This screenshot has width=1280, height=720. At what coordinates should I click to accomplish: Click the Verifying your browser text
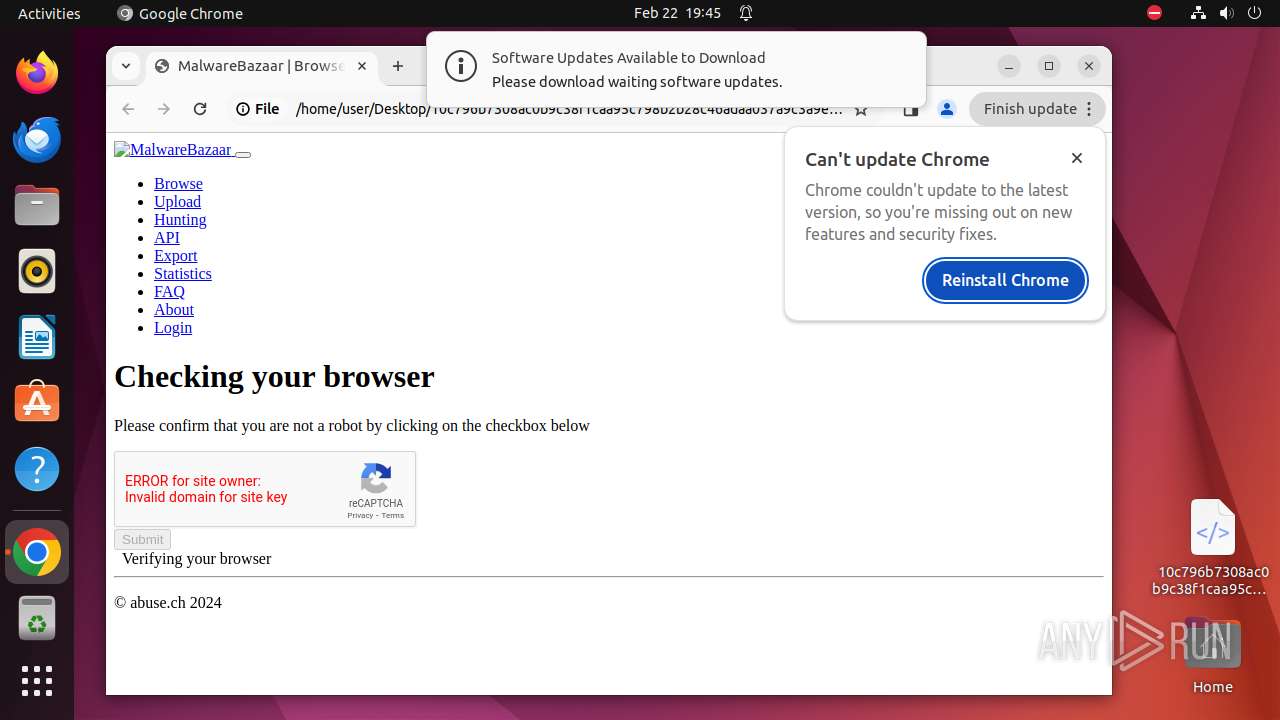point(196,558)
